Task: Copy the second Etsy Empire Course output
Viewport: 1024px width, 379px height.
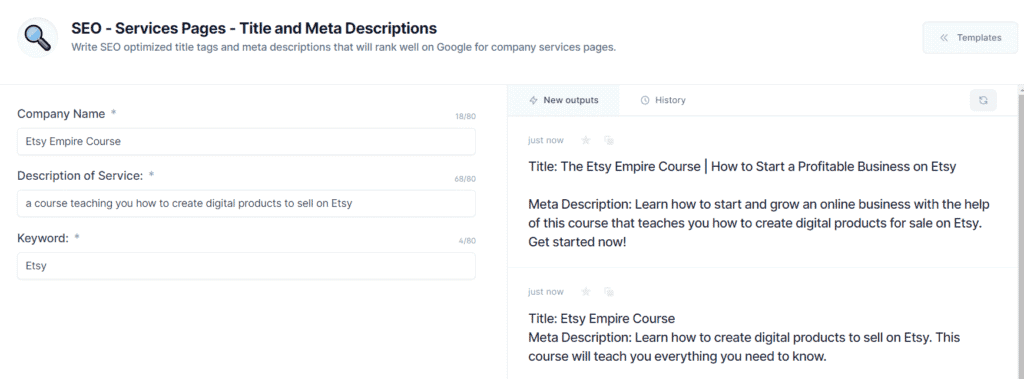Action: (x=609, y=291)
